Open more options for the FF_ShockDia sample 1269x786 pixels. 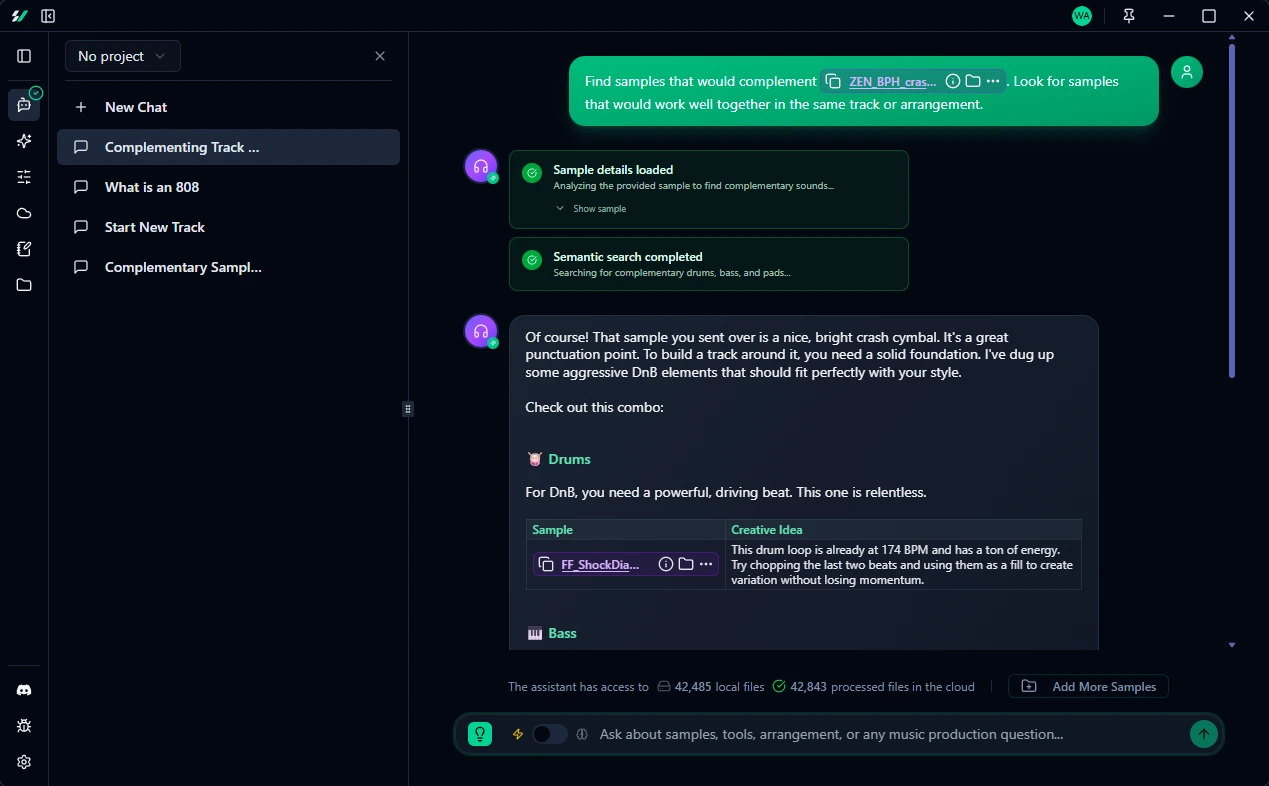coord(706,564)
